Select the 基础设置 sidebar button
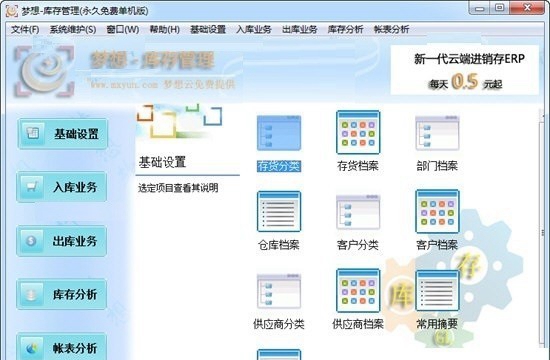The image size is (550, 360). pos(62,134)
